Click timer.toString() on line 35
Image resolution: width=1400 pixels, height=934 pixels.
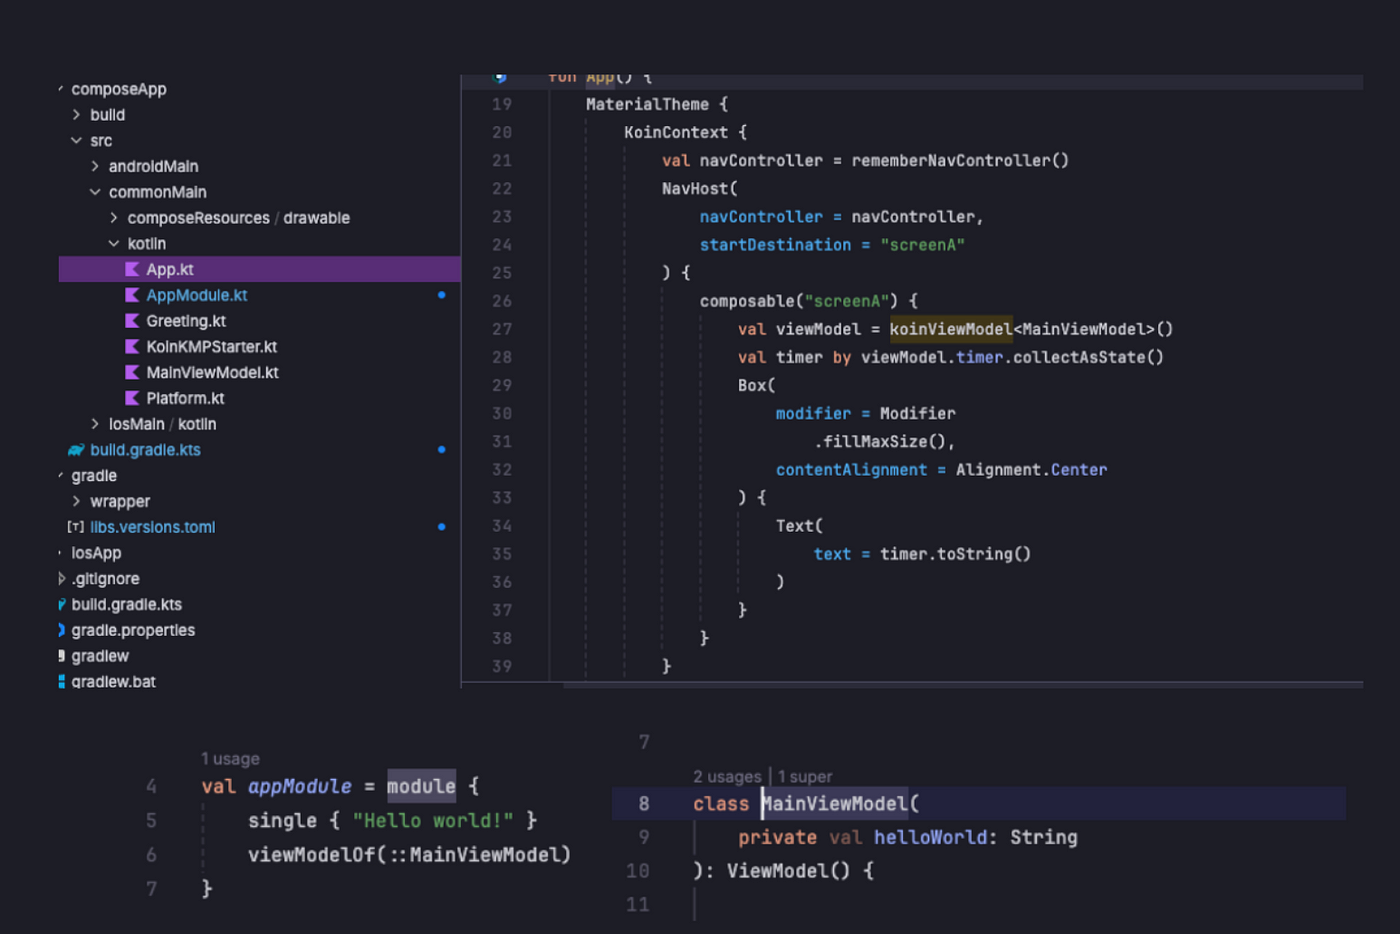pyautogui.click(x=955, y=554)
